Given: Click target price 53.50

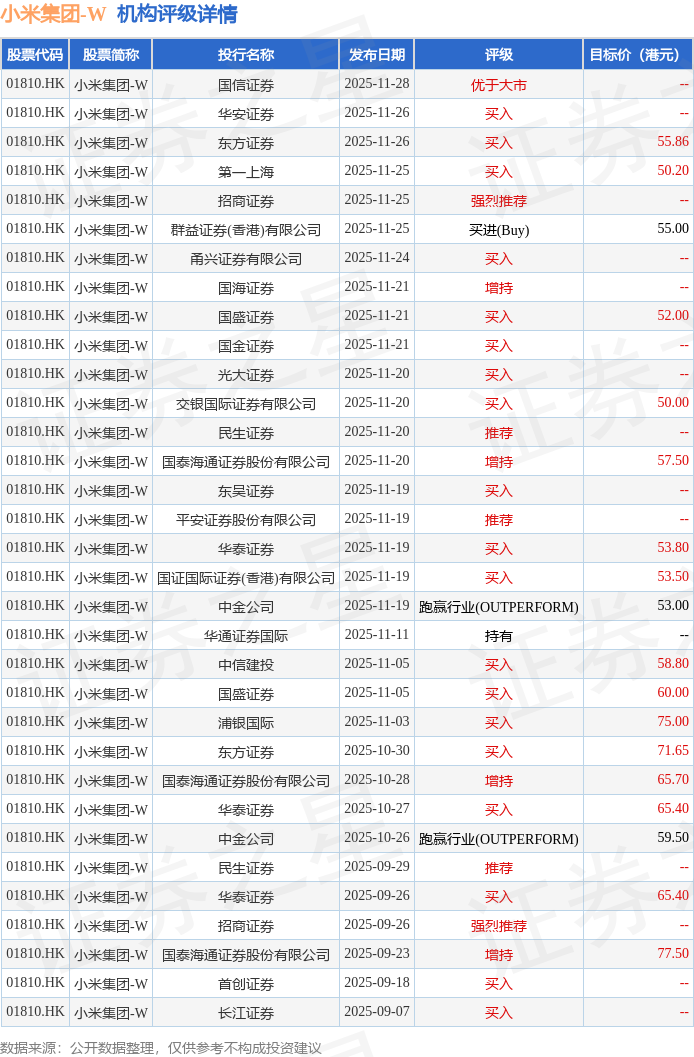Looking at the screenshot, I should (x=673, y=576).
